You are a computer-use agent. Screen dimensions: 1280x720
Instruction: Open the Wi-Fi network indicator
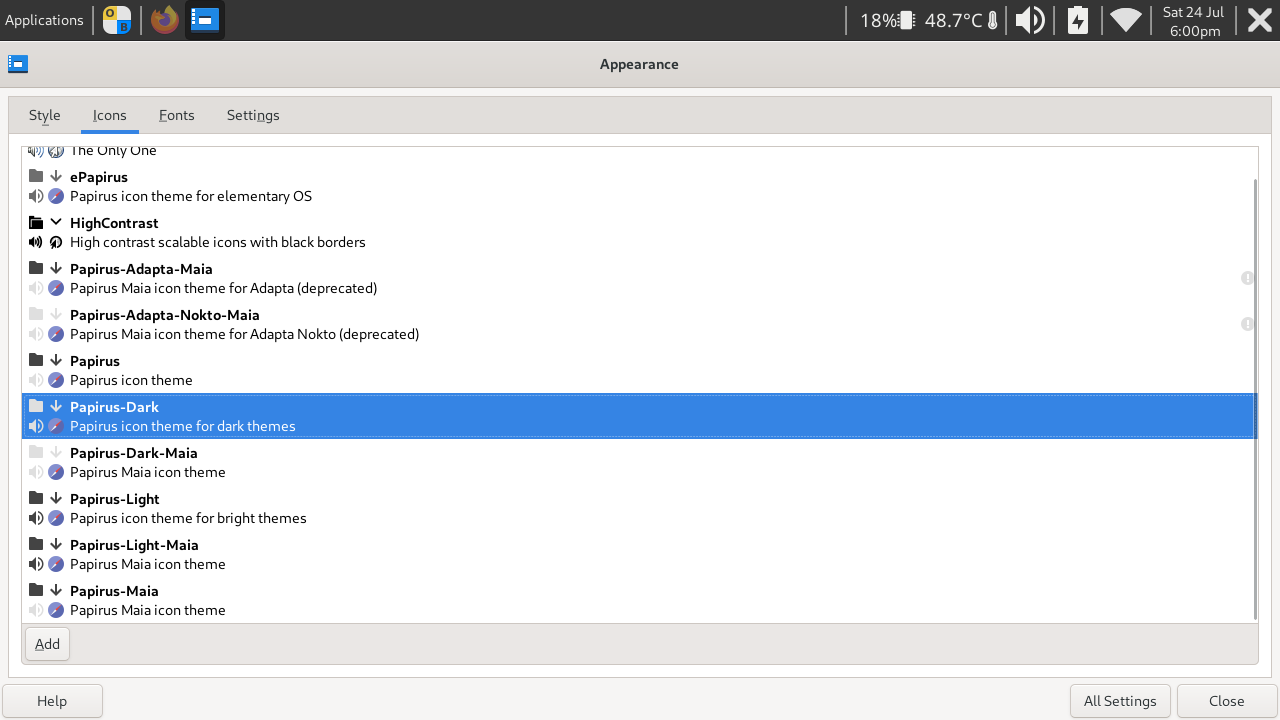(x=1126, y=20)
